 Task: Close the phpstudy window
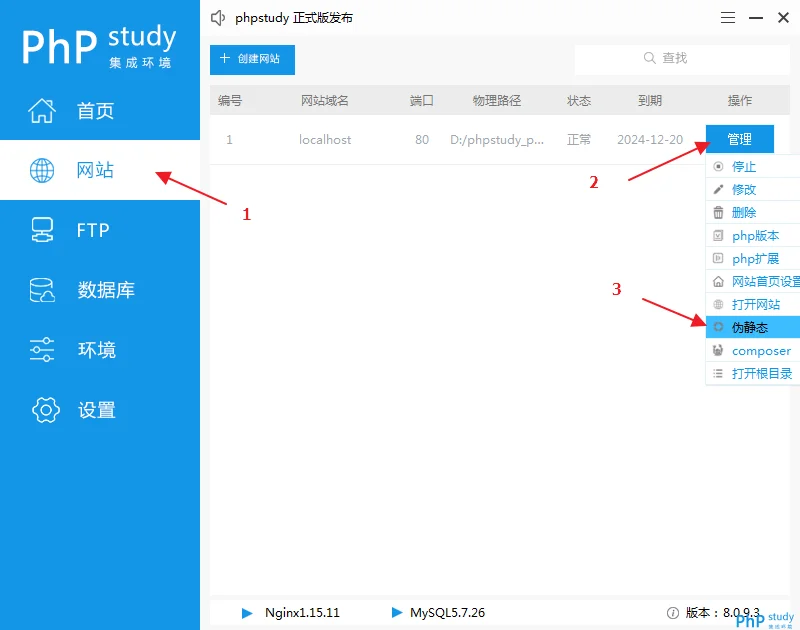[783, 18]
